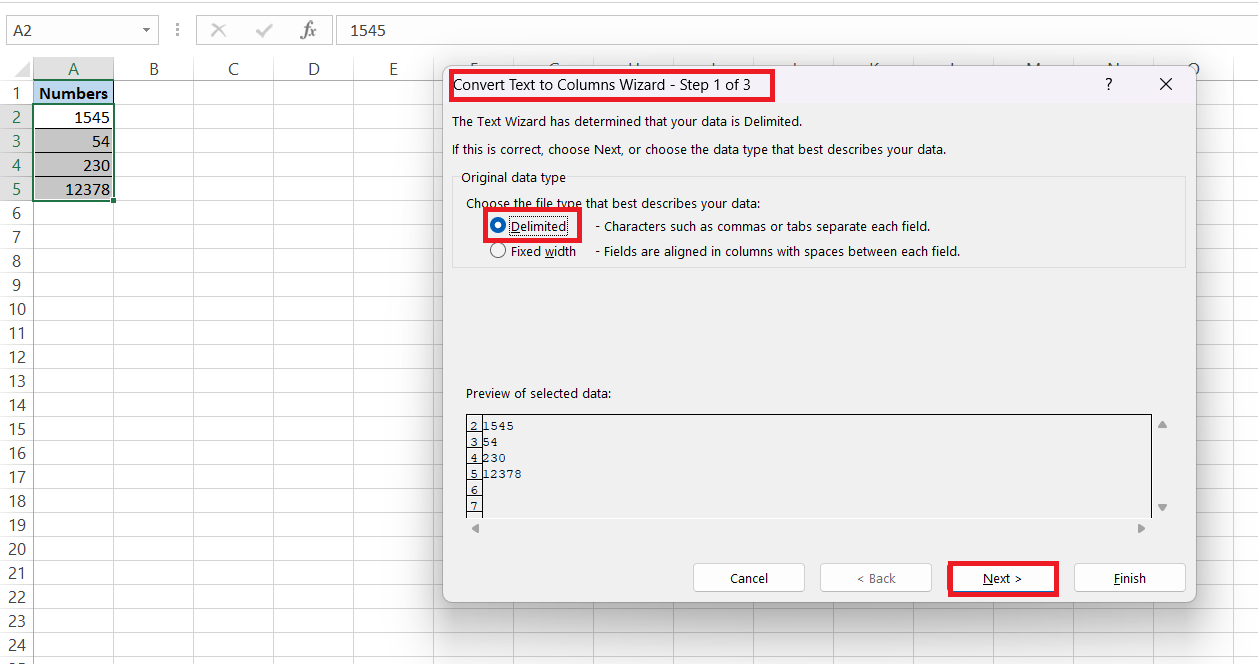The width and height of the screenshot is (1258, 664).
Task: Select the row 20 header
Action: [x=16, y=549]
